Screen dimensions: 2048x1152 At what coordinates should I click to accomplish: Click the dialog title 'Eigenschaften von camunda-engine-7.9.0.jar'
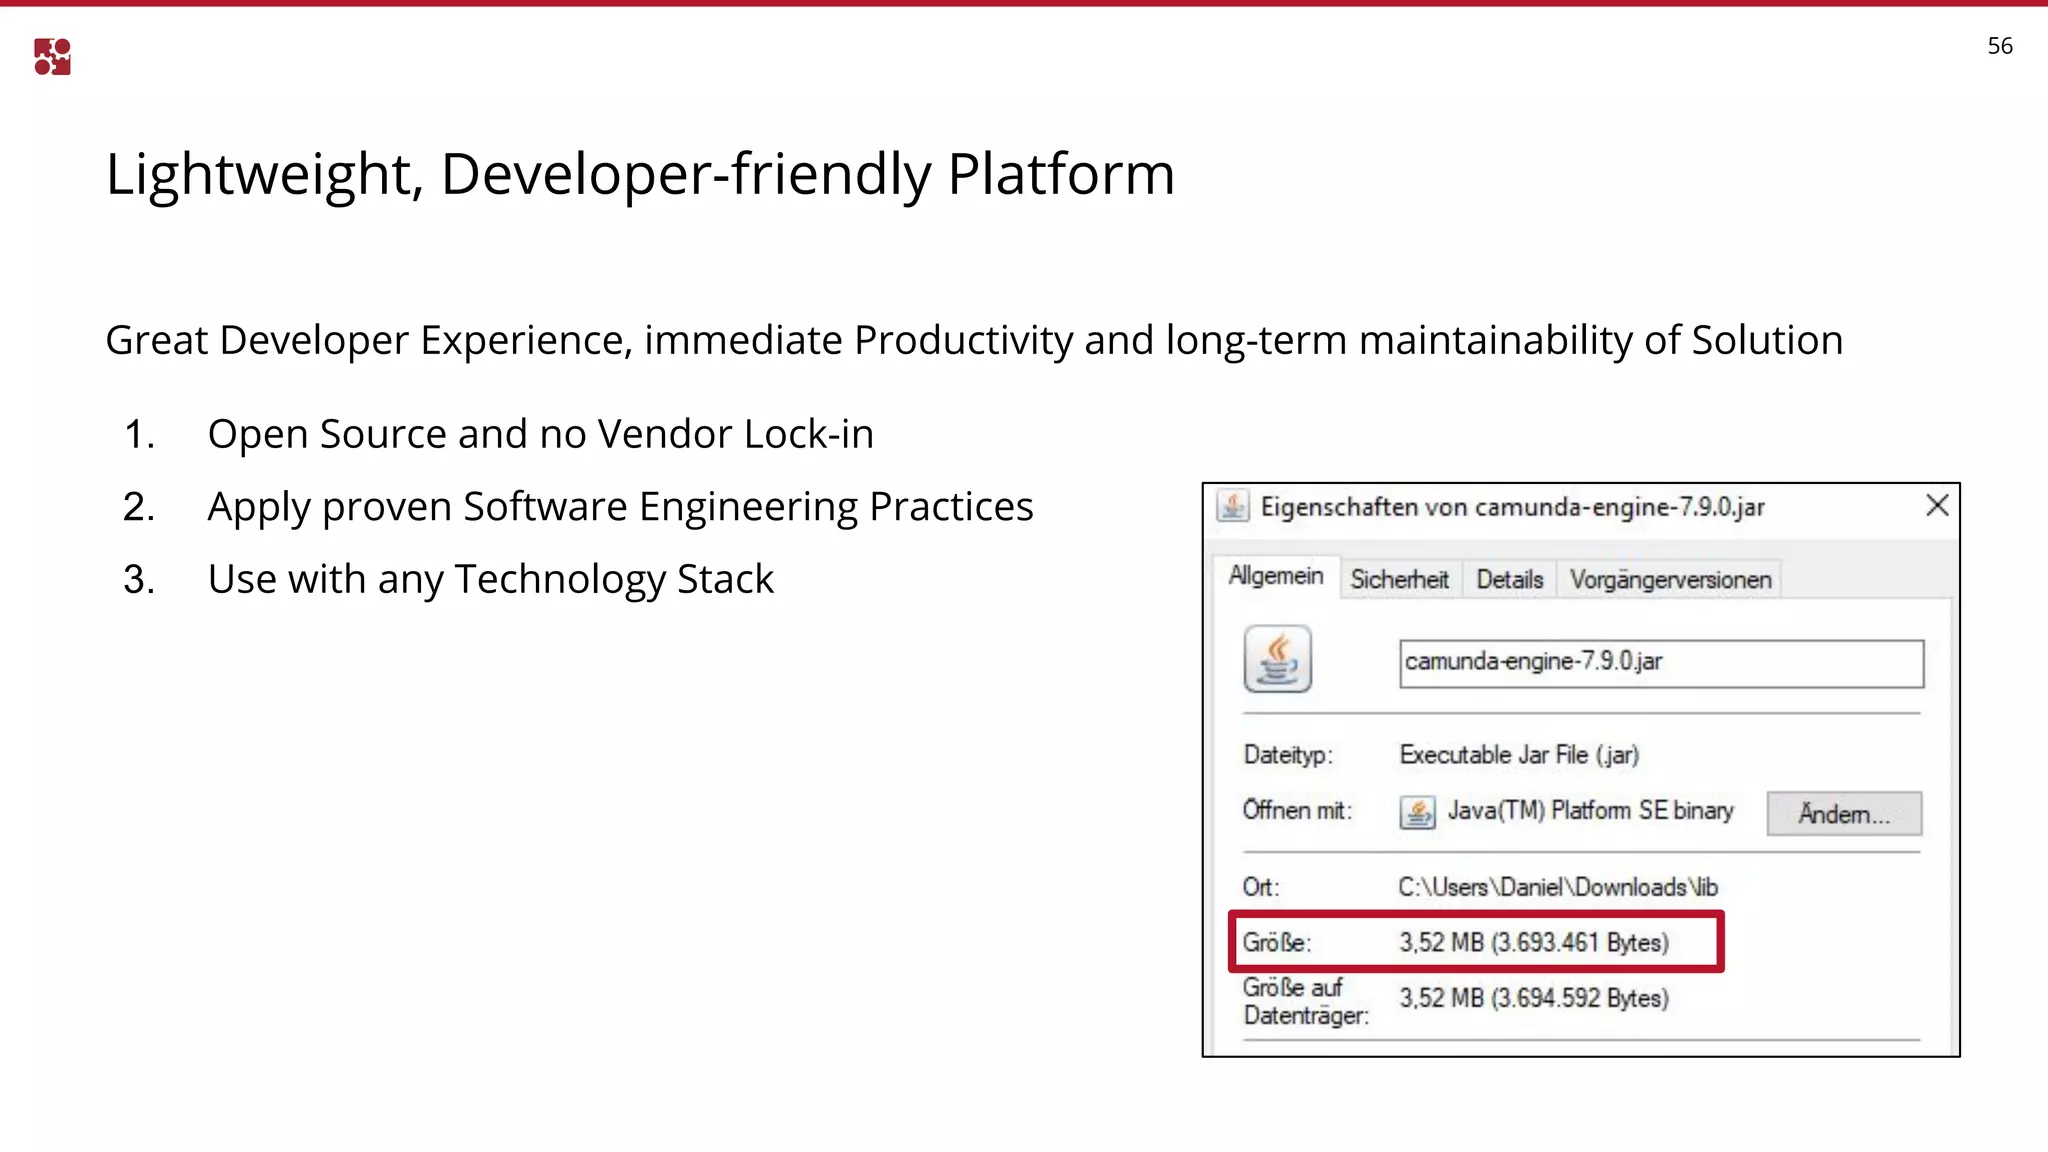(1512, 507)
